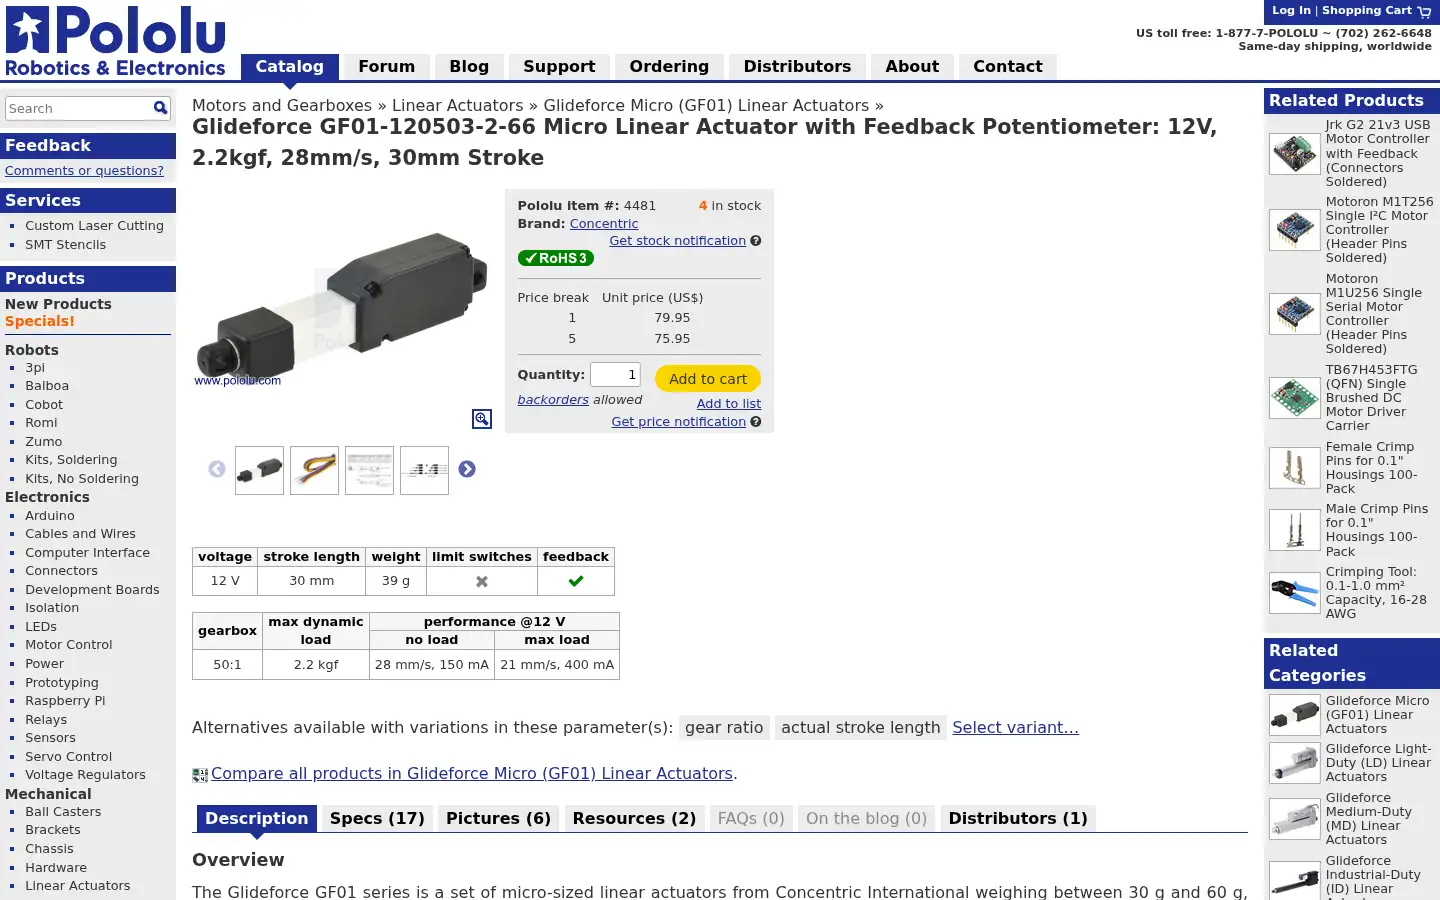This screenshot has width=1440, height=900.
Task: Open the Support nav tab
Action: pos(559,66)
